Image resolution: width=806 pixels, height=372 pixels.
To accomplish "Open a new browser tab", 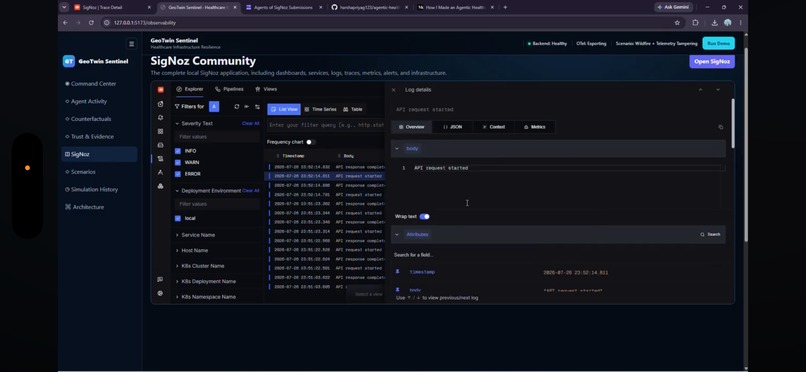I will pos(505,7).
